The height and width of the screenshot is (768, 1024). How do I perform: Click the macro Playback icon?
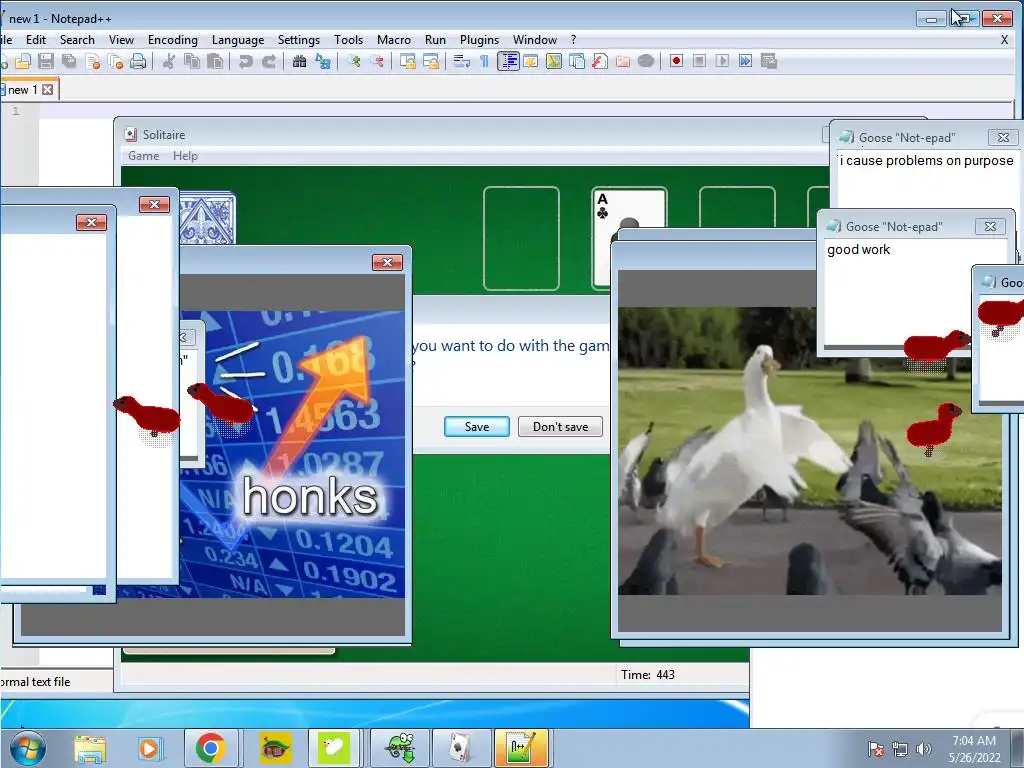tap(722, 61)
